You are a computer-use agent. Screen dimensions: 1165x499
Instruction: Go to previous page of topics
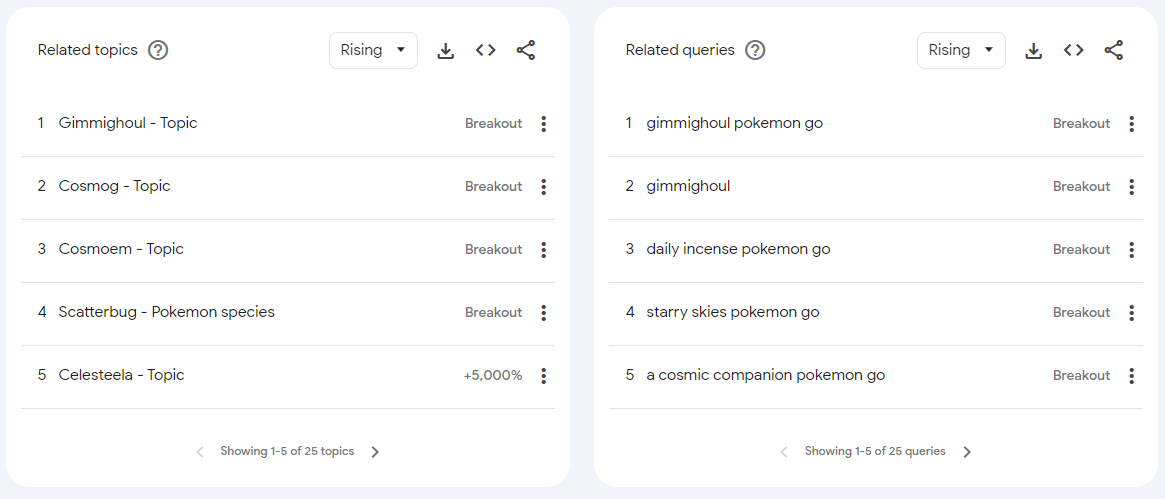199,452
